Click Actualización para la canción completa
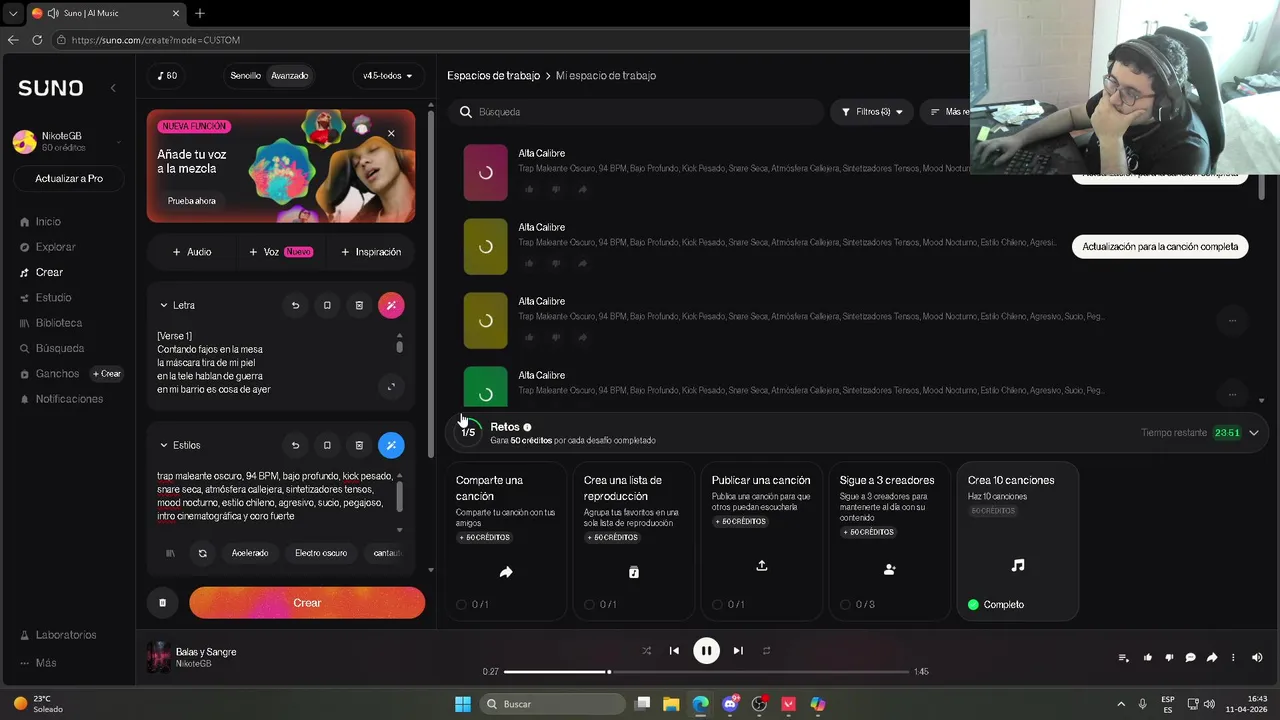Viewport: 1280px width, 720px height. [1160, 247]
